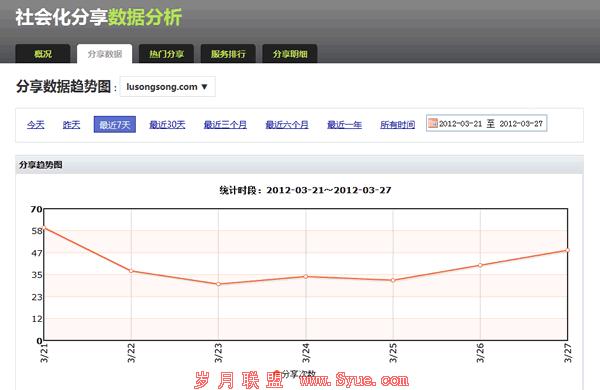This screenshot has width=600, height=390.
Task: Click the 分享次数 legend marker below chart
Action: pos(277,373)
